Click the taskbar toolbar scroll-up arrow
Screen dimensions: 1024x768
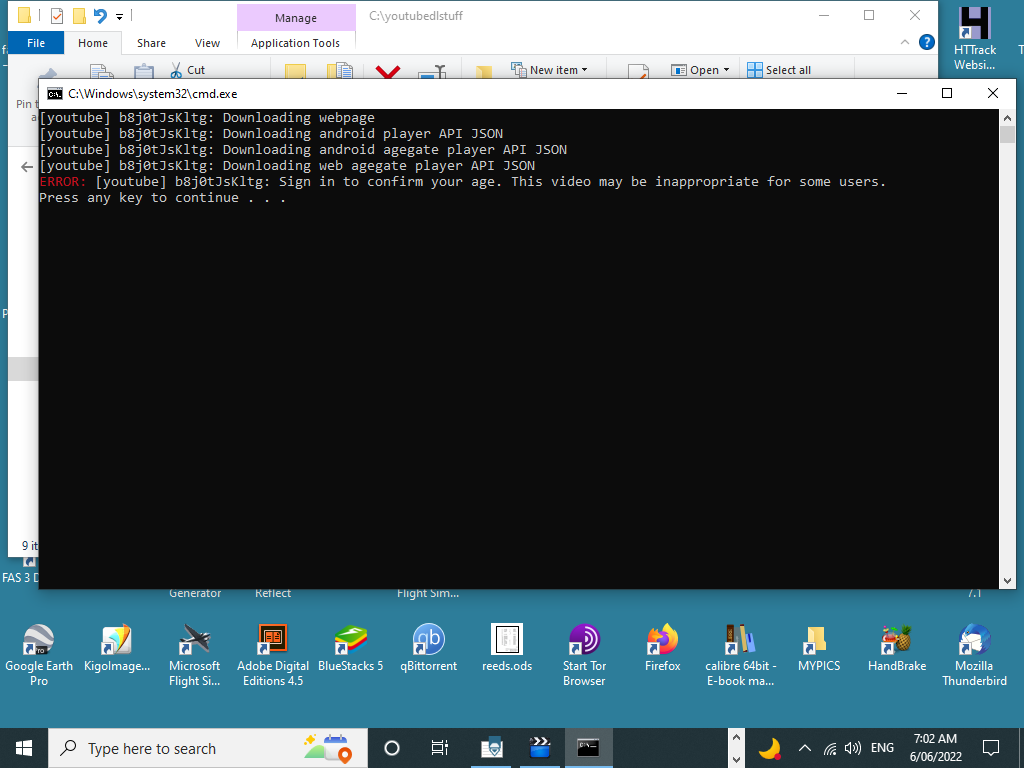[736, 737]
